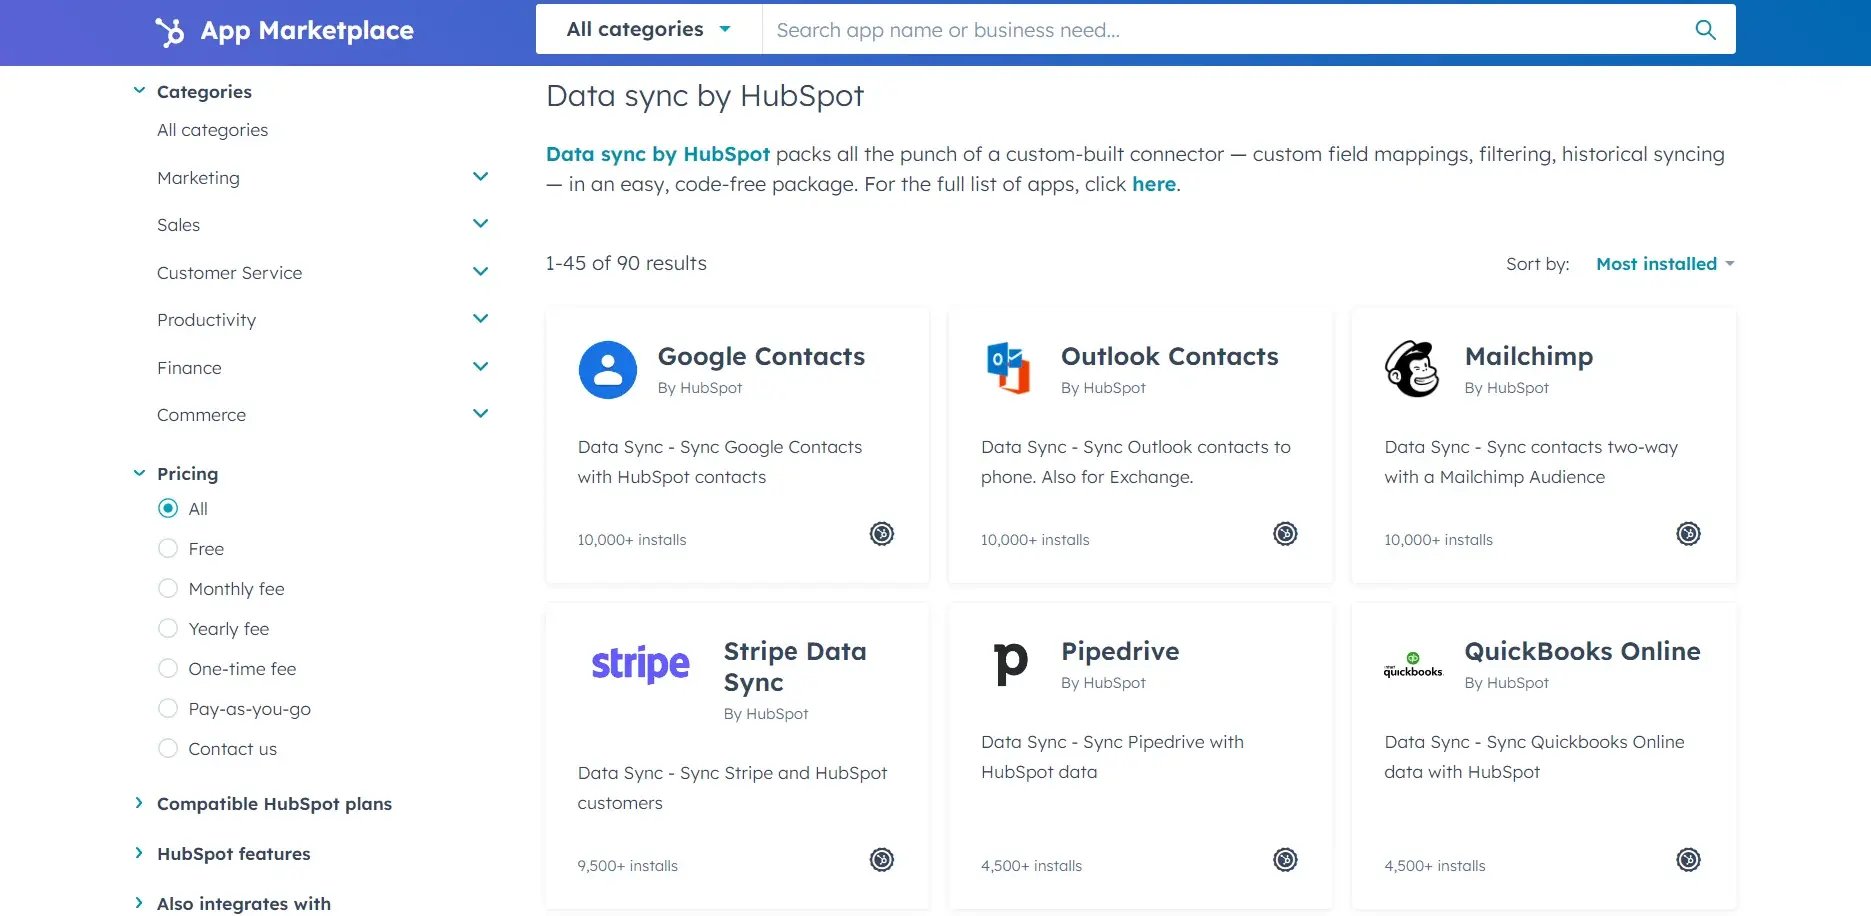
Task: Expand the Productivity category chevron
Action: point(480,319)
